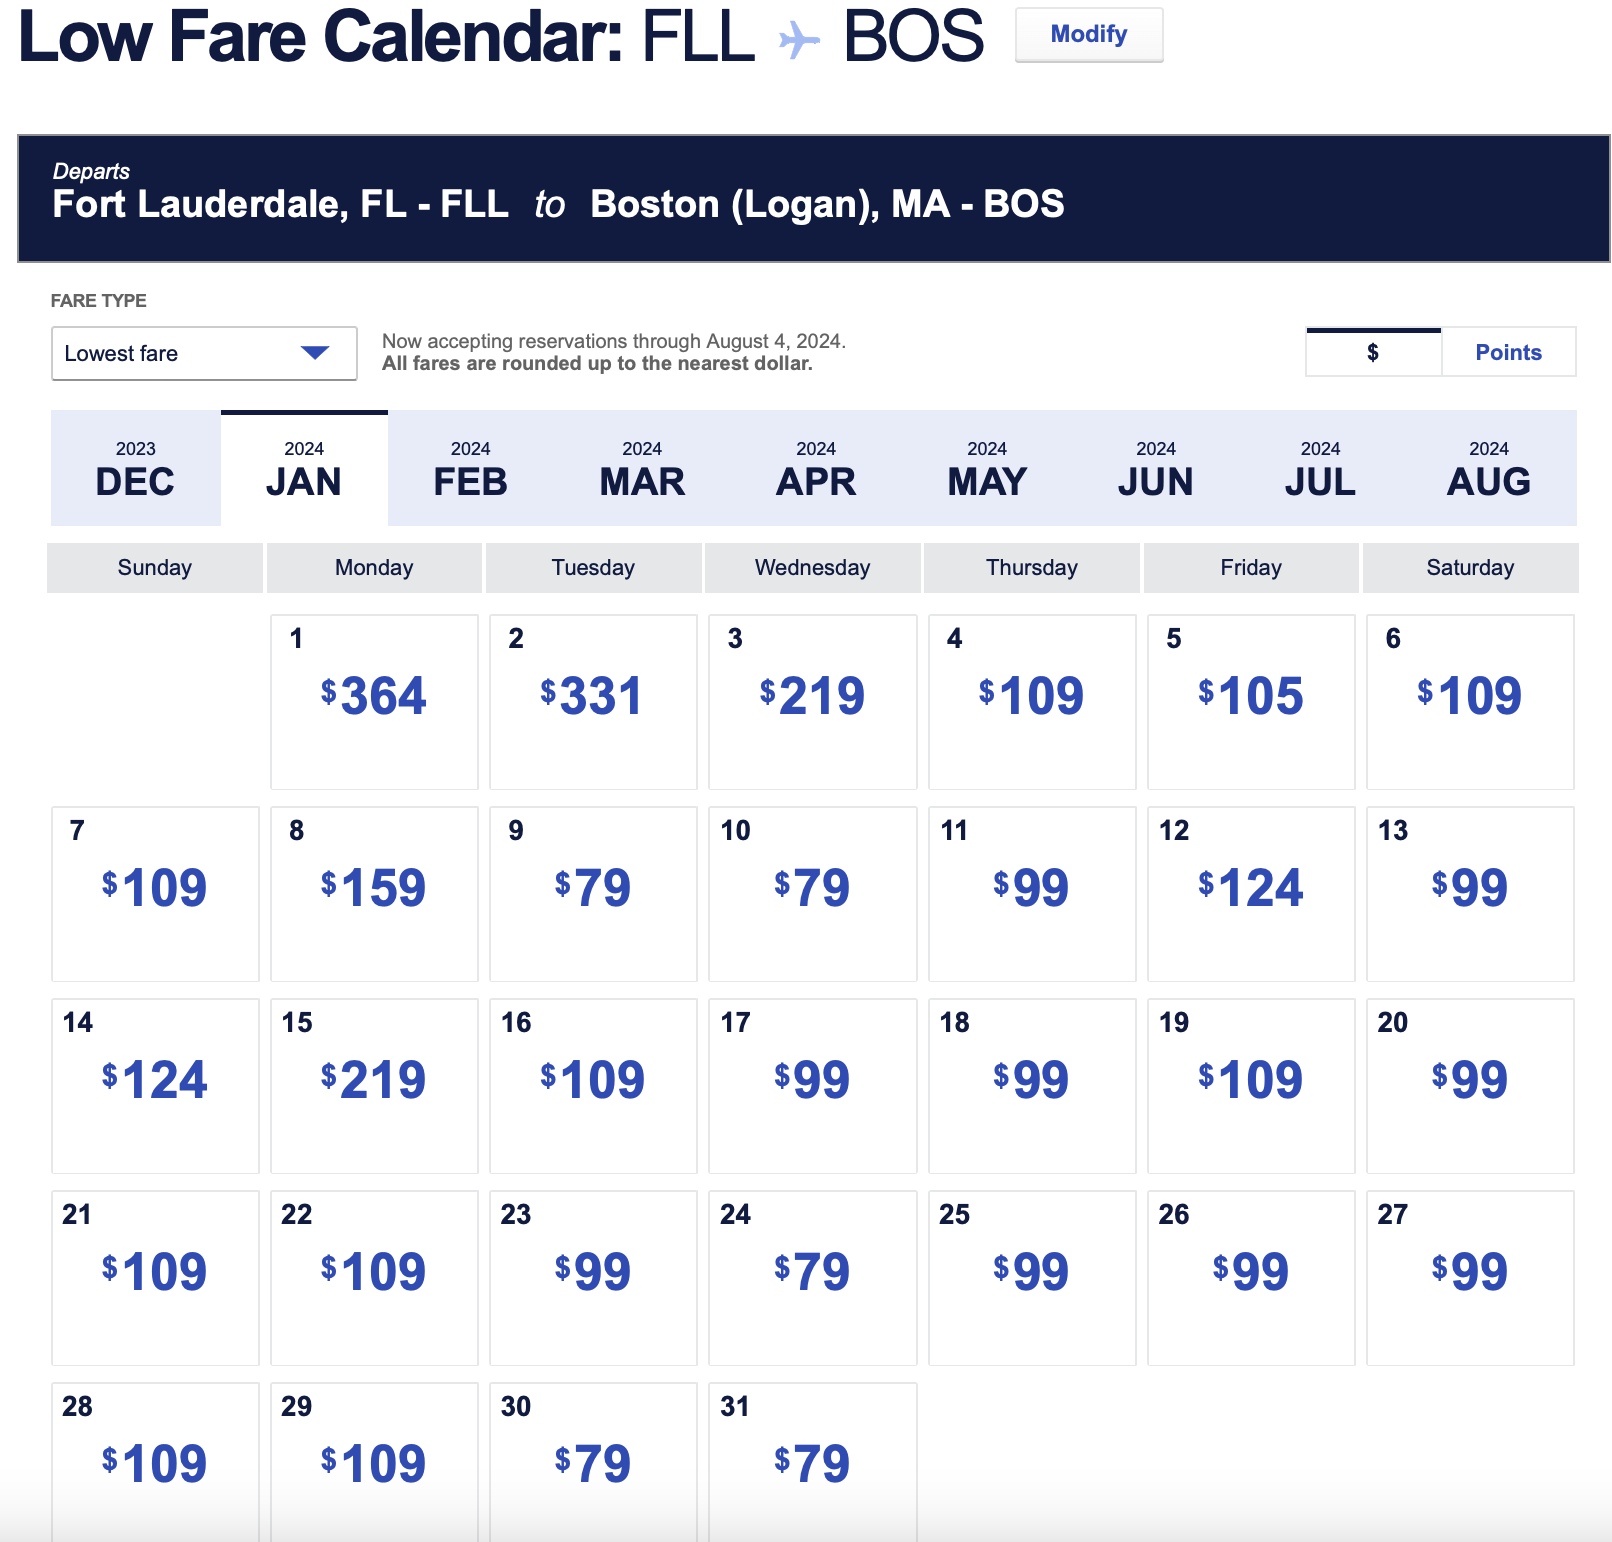Open the FEB 2024 month tab
The width and height of the screenshot is (1612, 1542).
[470, 469]
